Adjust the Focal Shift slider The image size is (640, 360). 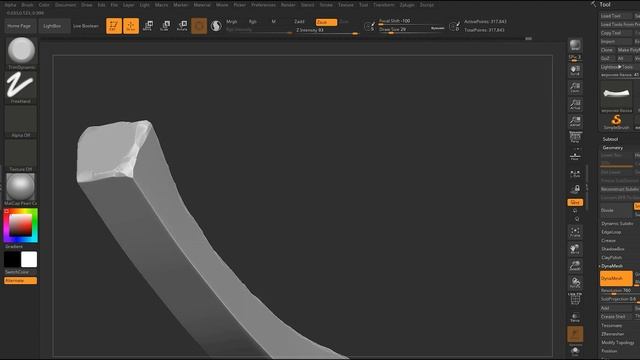click(411, 21)
